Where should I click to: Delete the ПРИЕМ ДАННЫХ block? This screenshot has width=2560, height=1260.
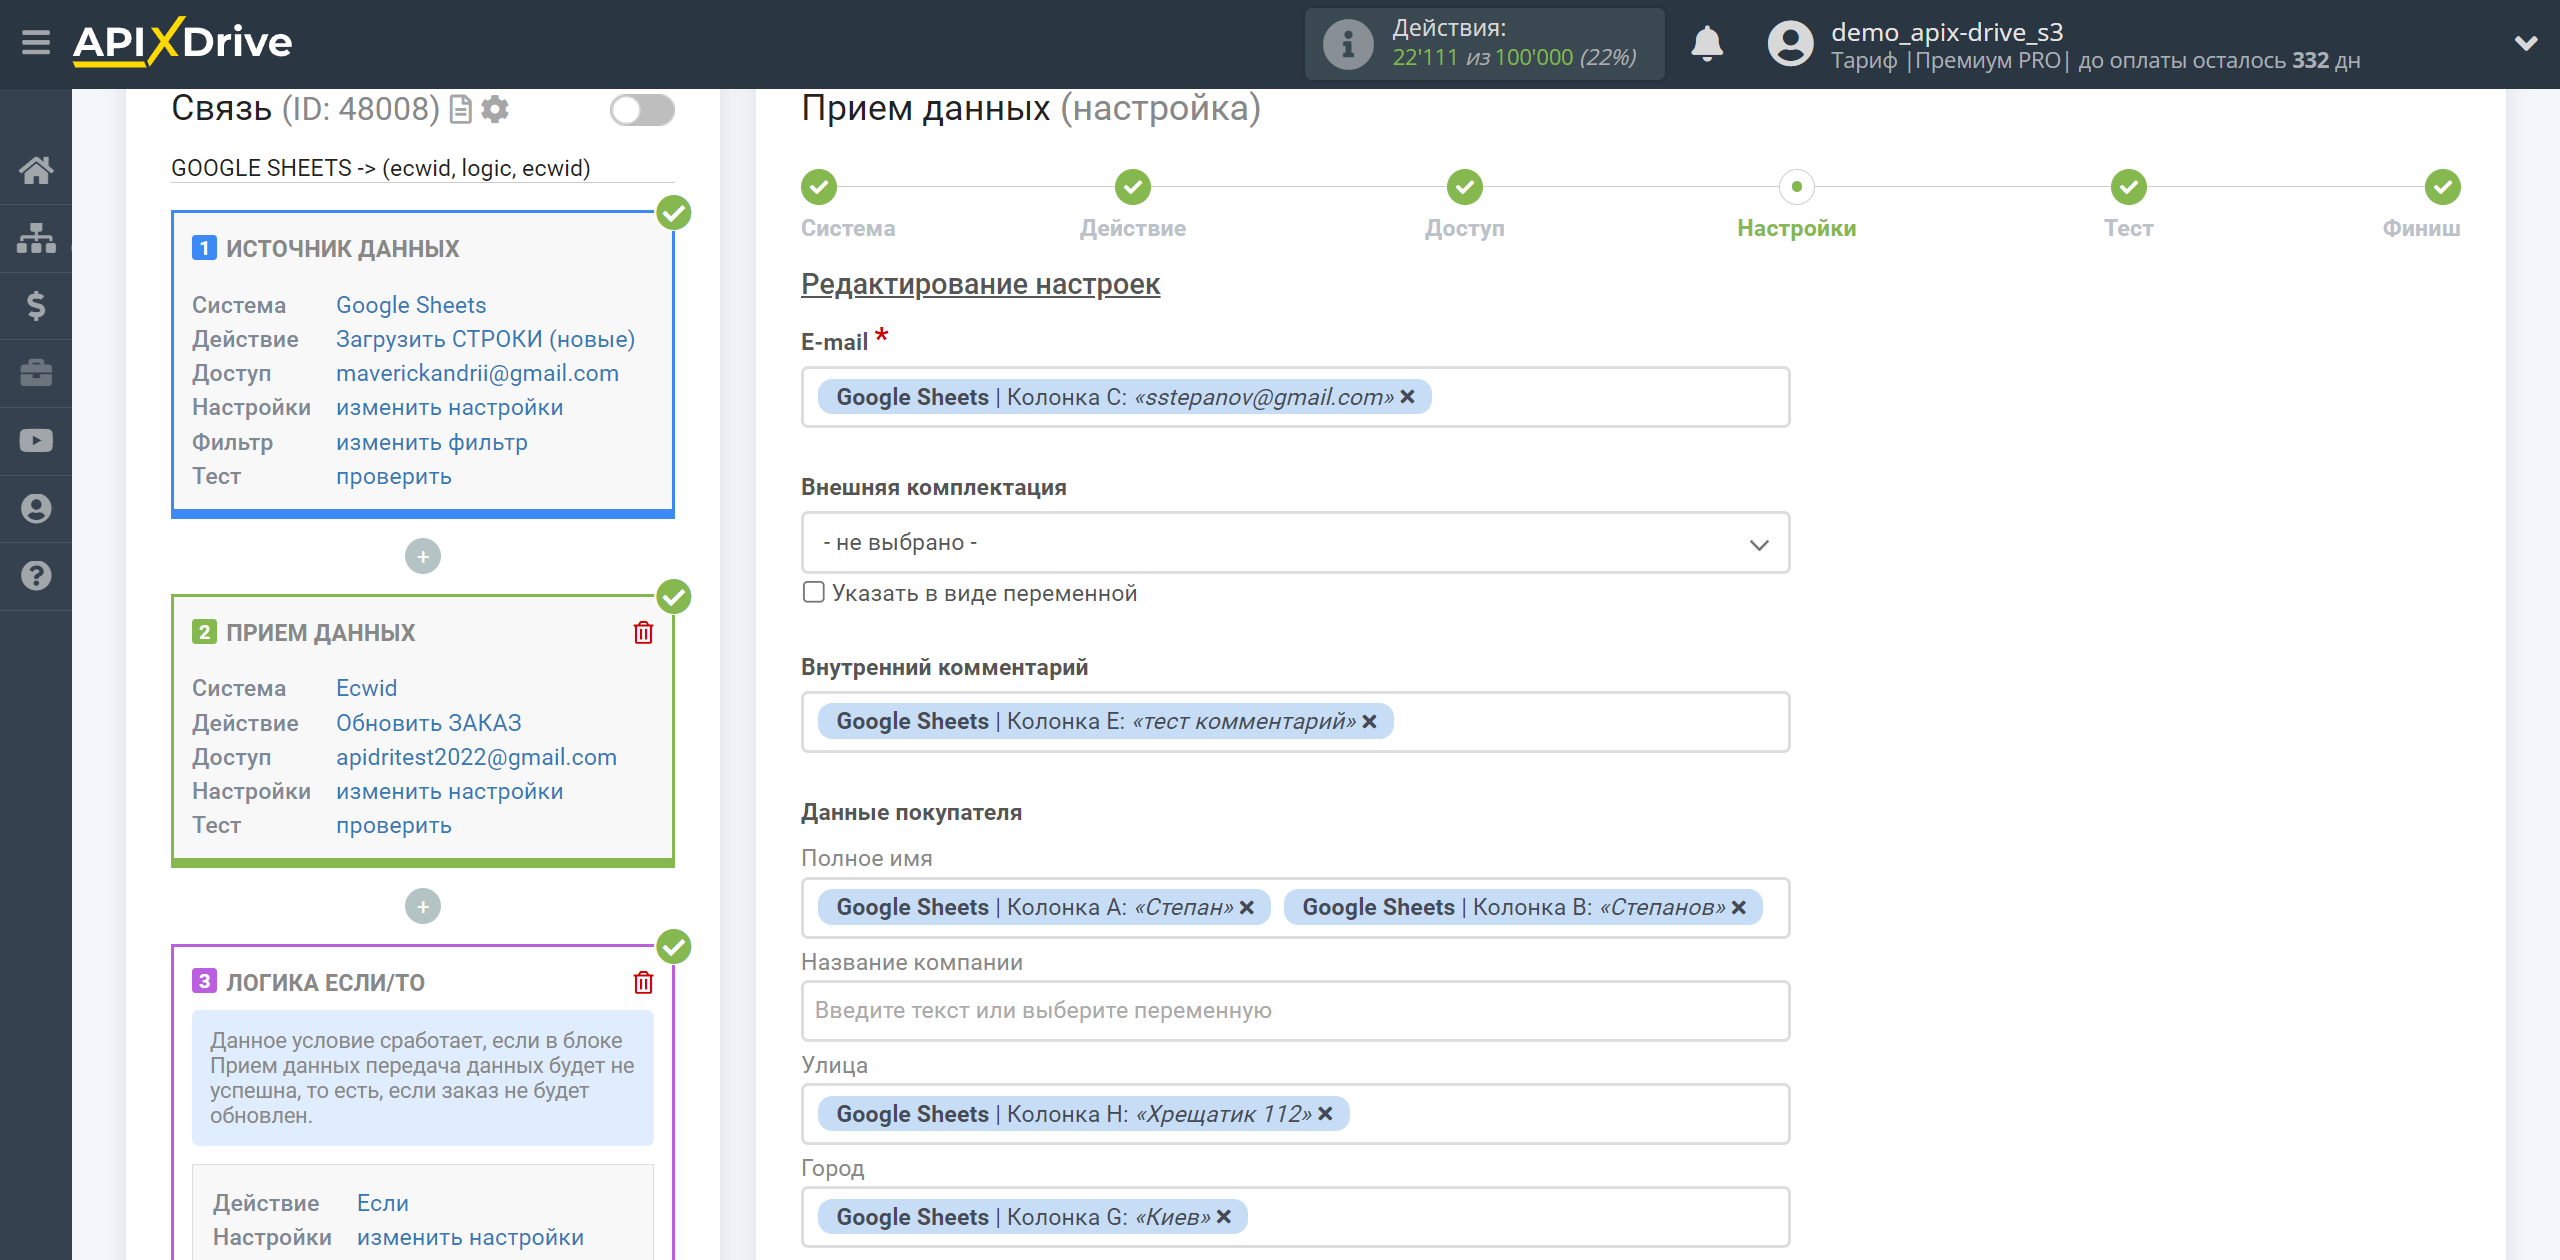click(x=643, y=632)
